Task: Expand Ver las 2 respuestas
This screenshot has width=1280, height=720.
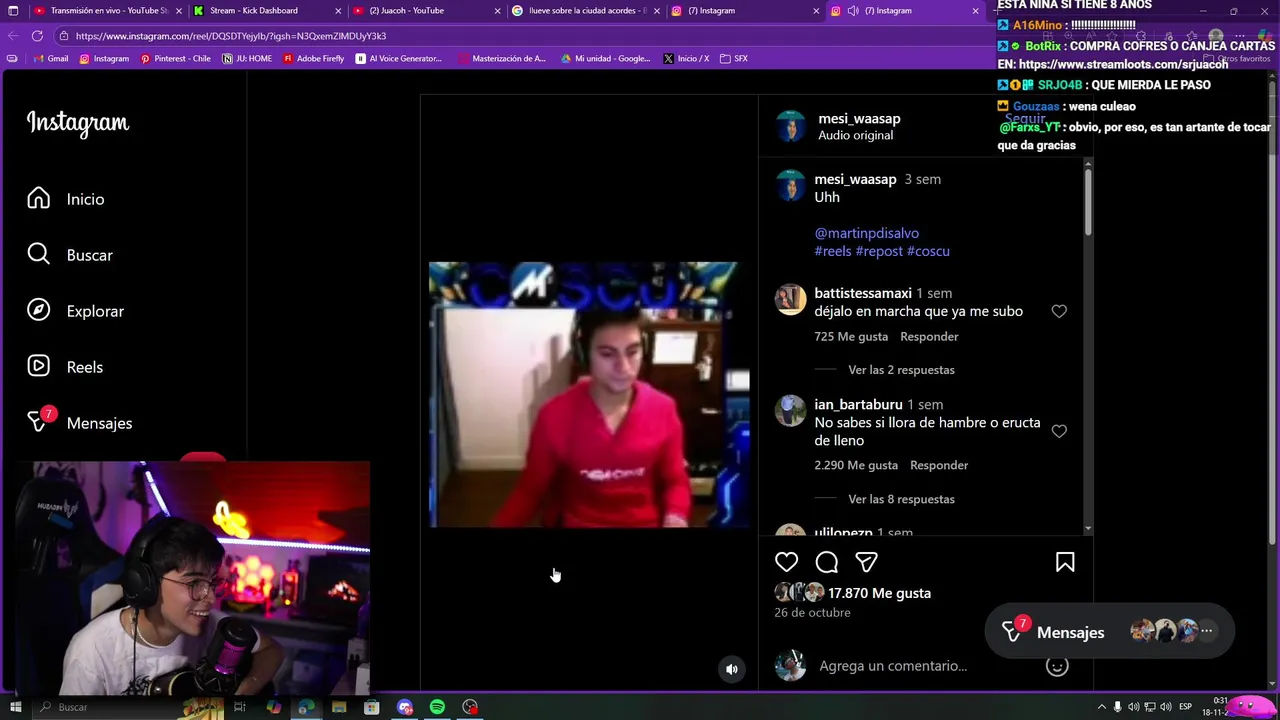Action: 901,370
